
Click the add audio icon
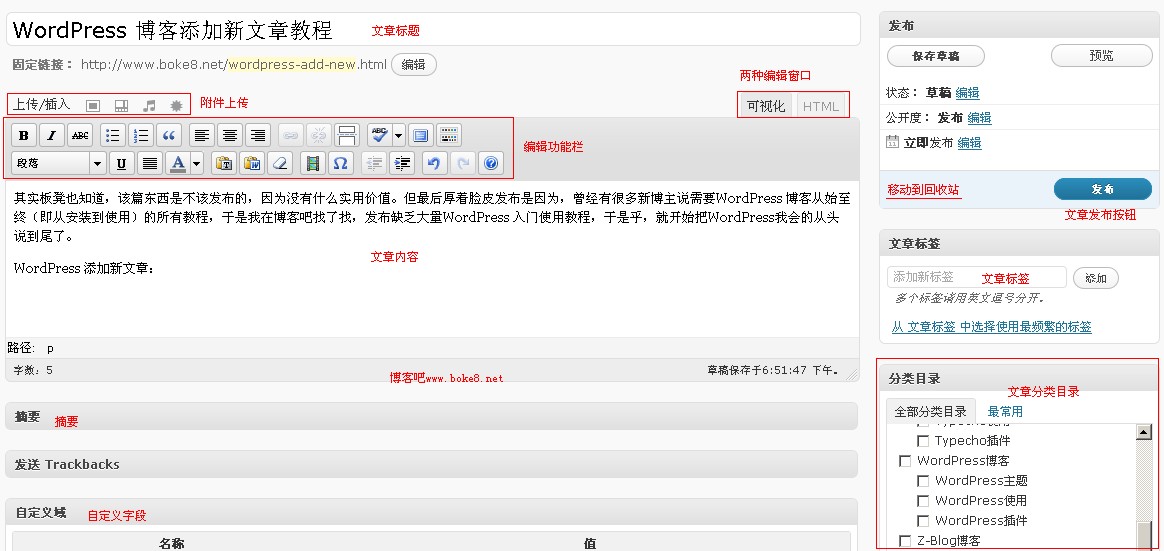[x=149, y=105]
